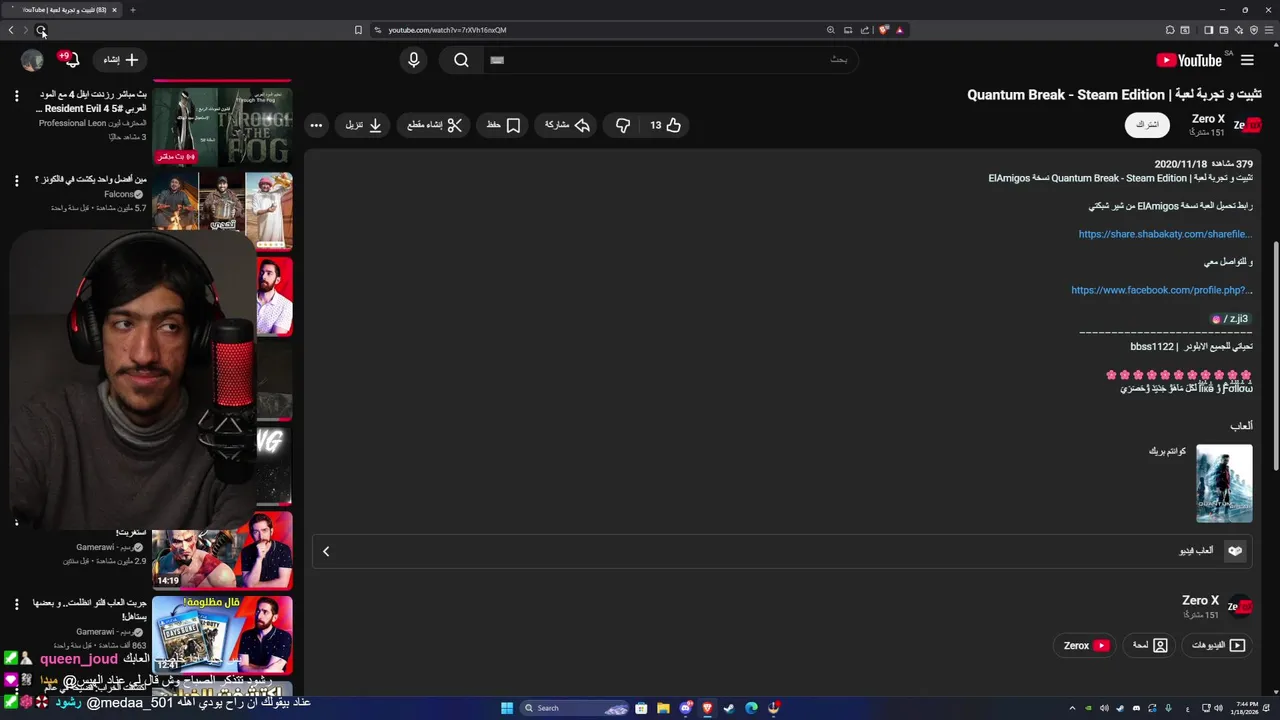Open Zero X channel name under title

coord(1208,119)
